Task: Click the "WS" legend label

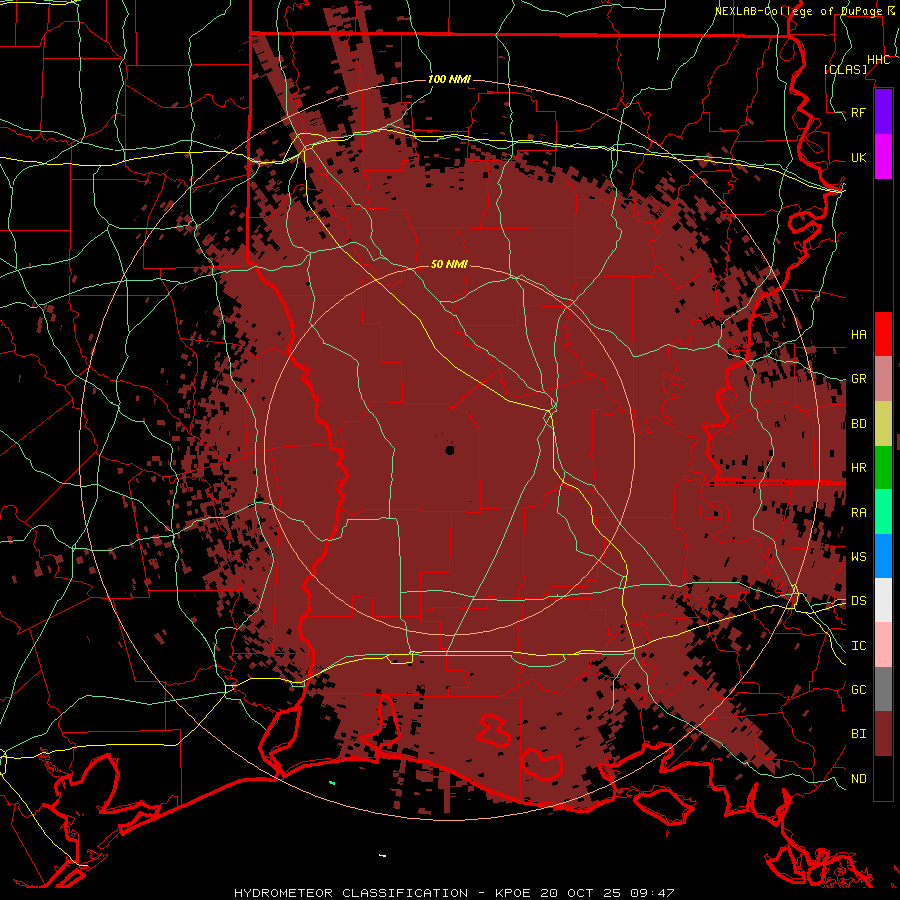Action: coord(858,556)
